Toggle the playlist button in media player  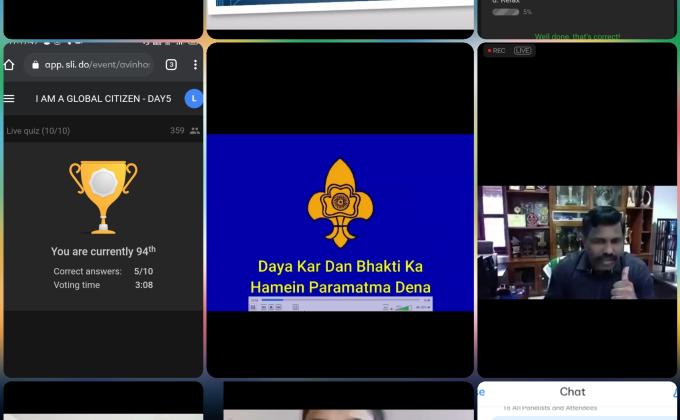295,307
